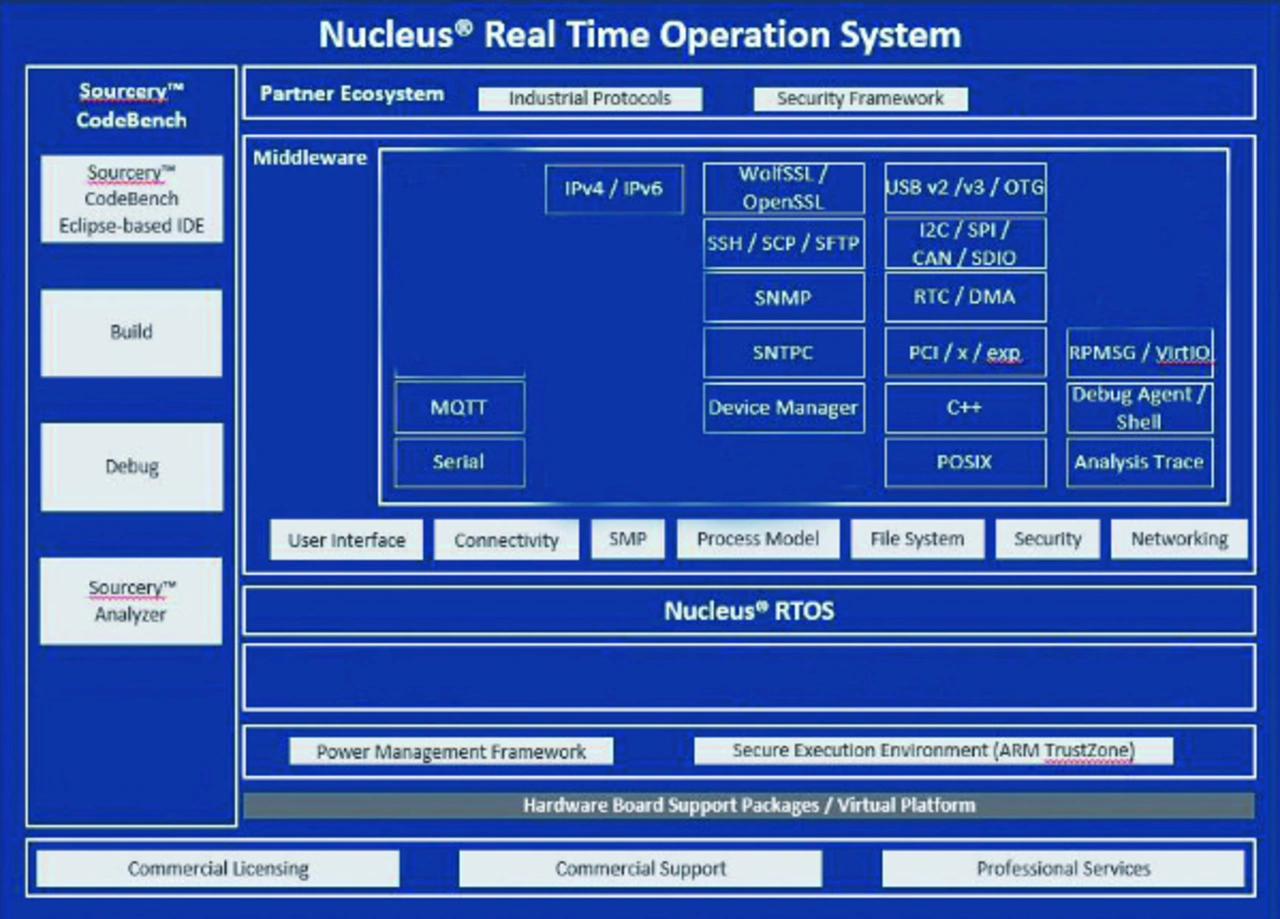1280x919 pixels.
Task: Click the RPMSG / VirtIO box
Action: pyautogui.click(x=1140, y=353)
